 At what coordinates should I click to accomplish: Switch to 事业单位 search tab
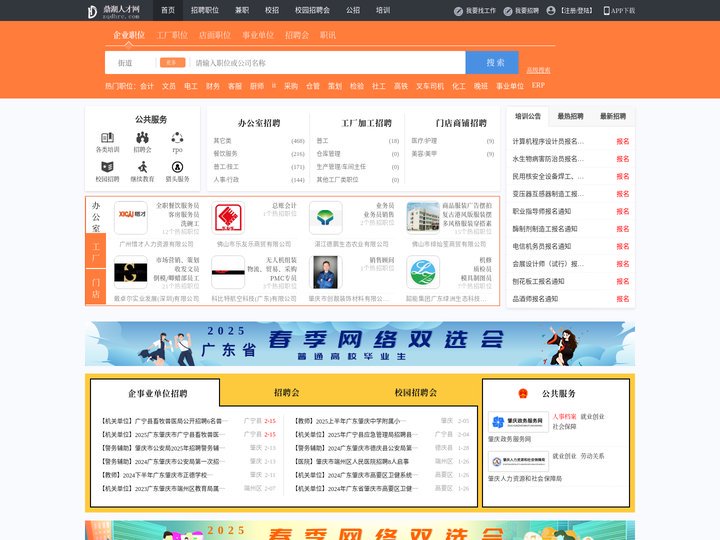(258, 35)
